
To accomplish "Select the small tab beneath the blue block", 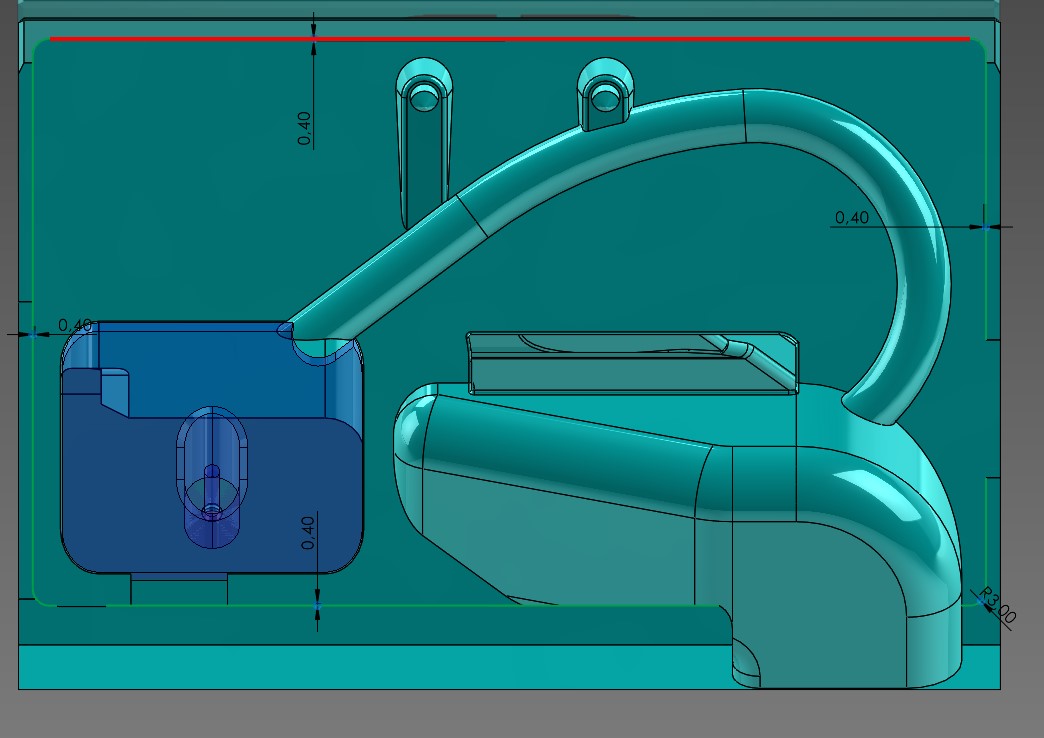I will click(179, 588).
